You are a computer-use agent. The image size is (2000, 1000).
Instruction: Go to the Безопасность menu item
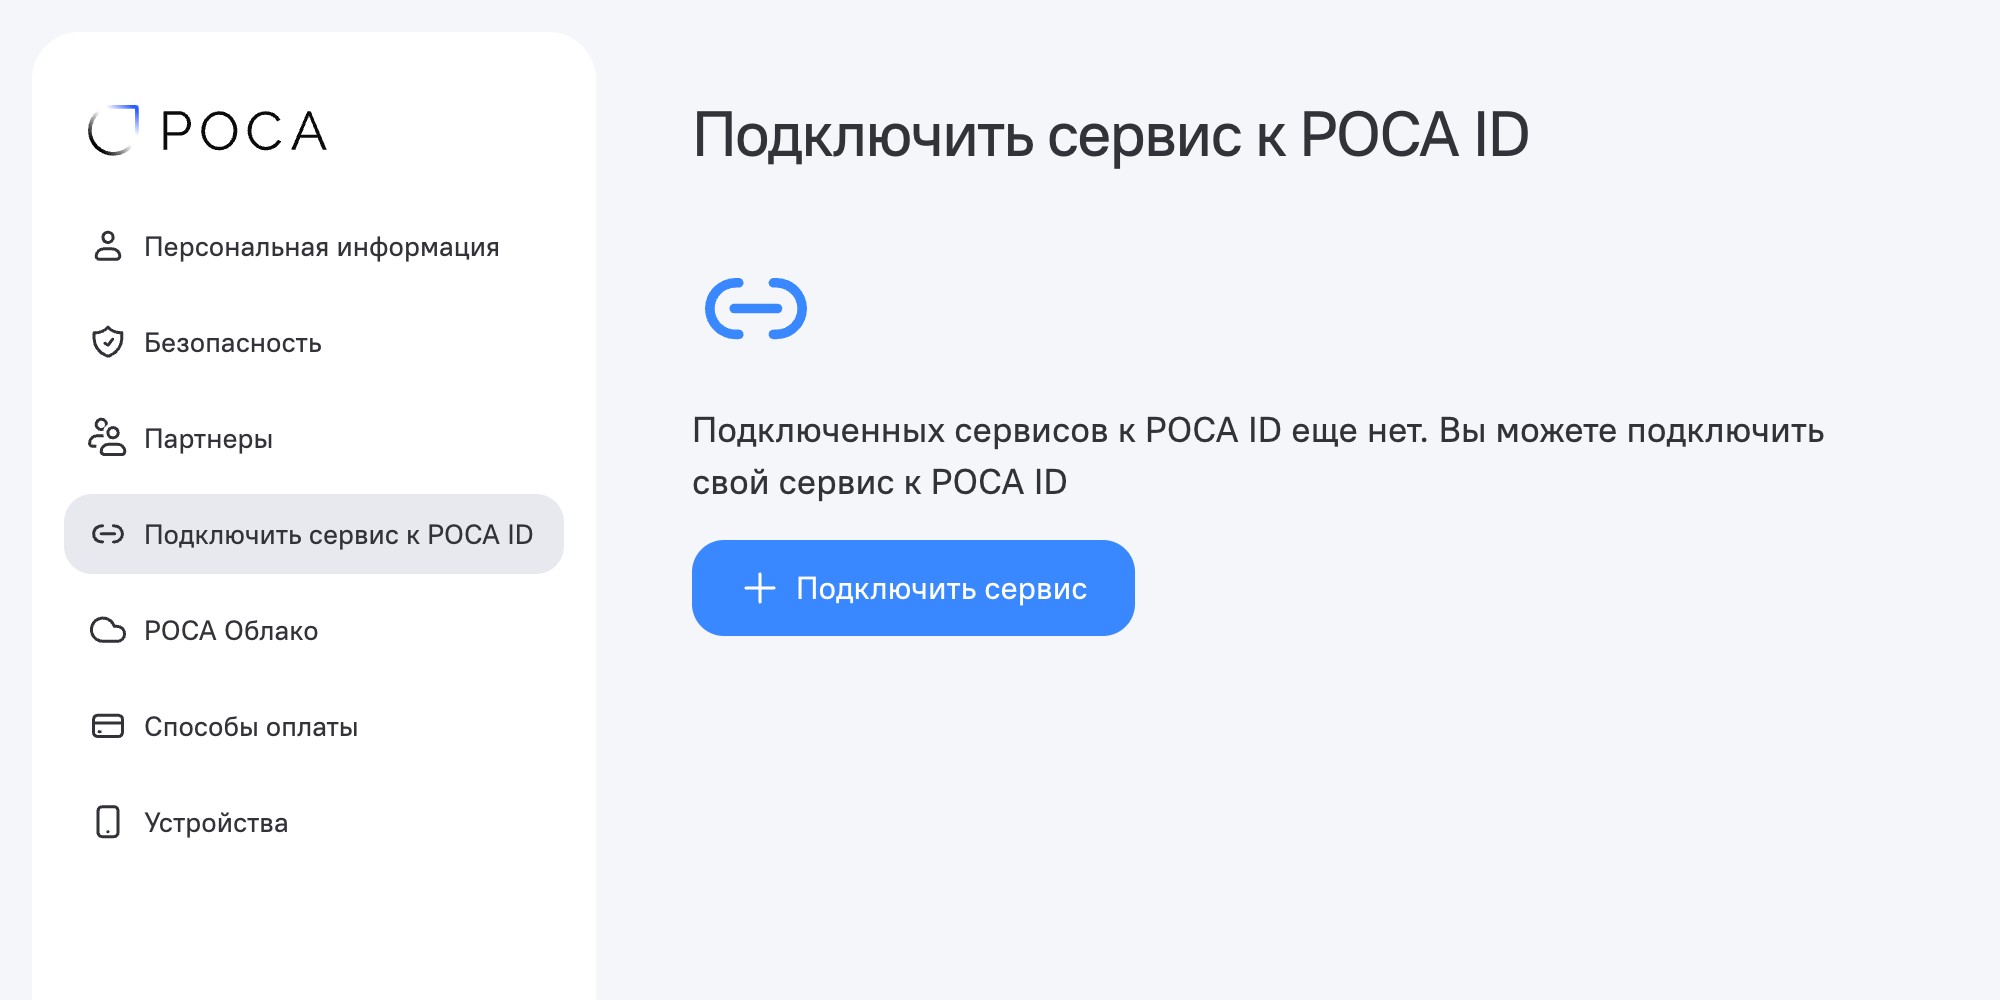pos(232,343)
